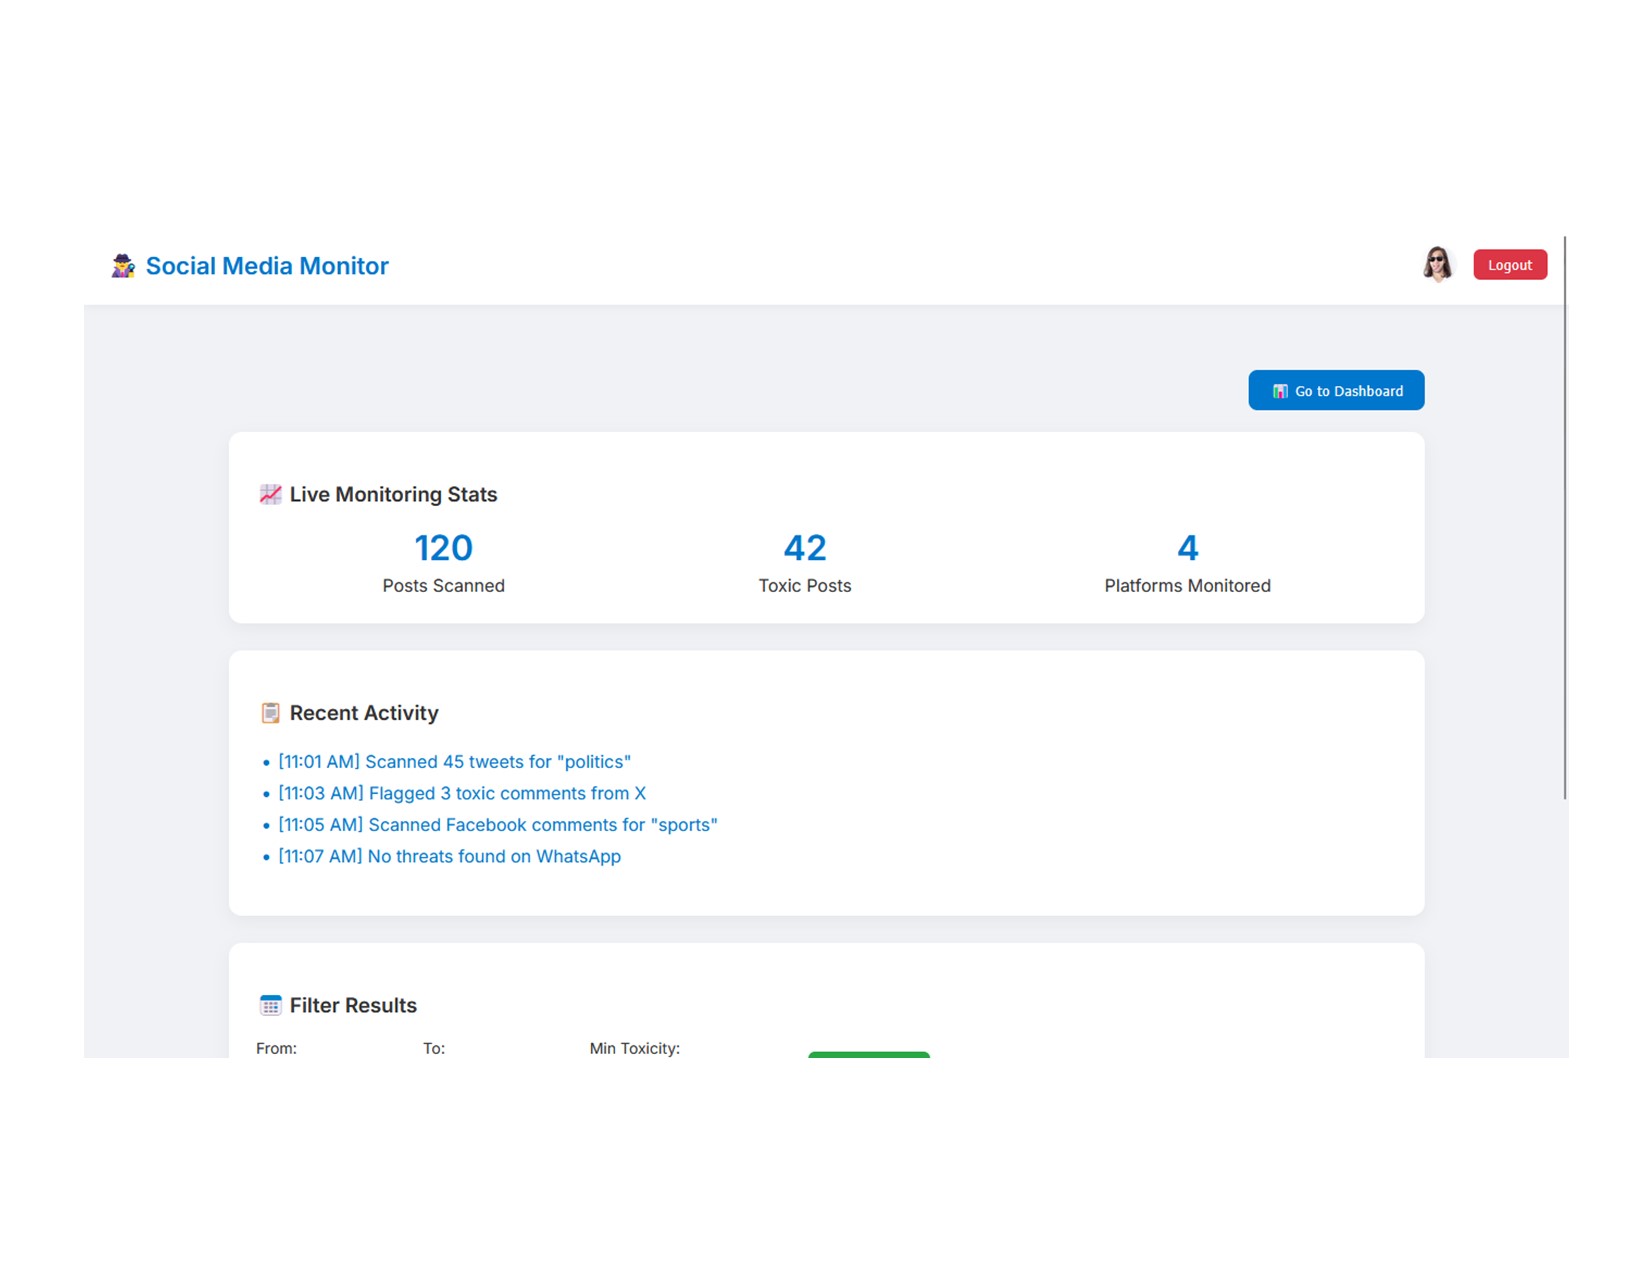Click the flagged 3 toxic comments entry
This screenshot has height=1275, width=1650.
[x=462, y=793]
